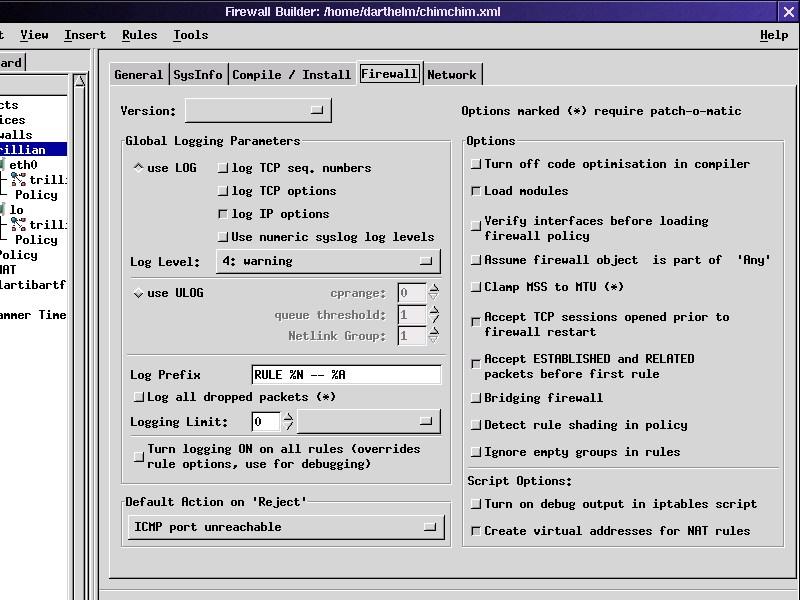Click the network address icon under lo
Image resolution: width=800 pixels, height=600 pixels.
tap(18, 225)
